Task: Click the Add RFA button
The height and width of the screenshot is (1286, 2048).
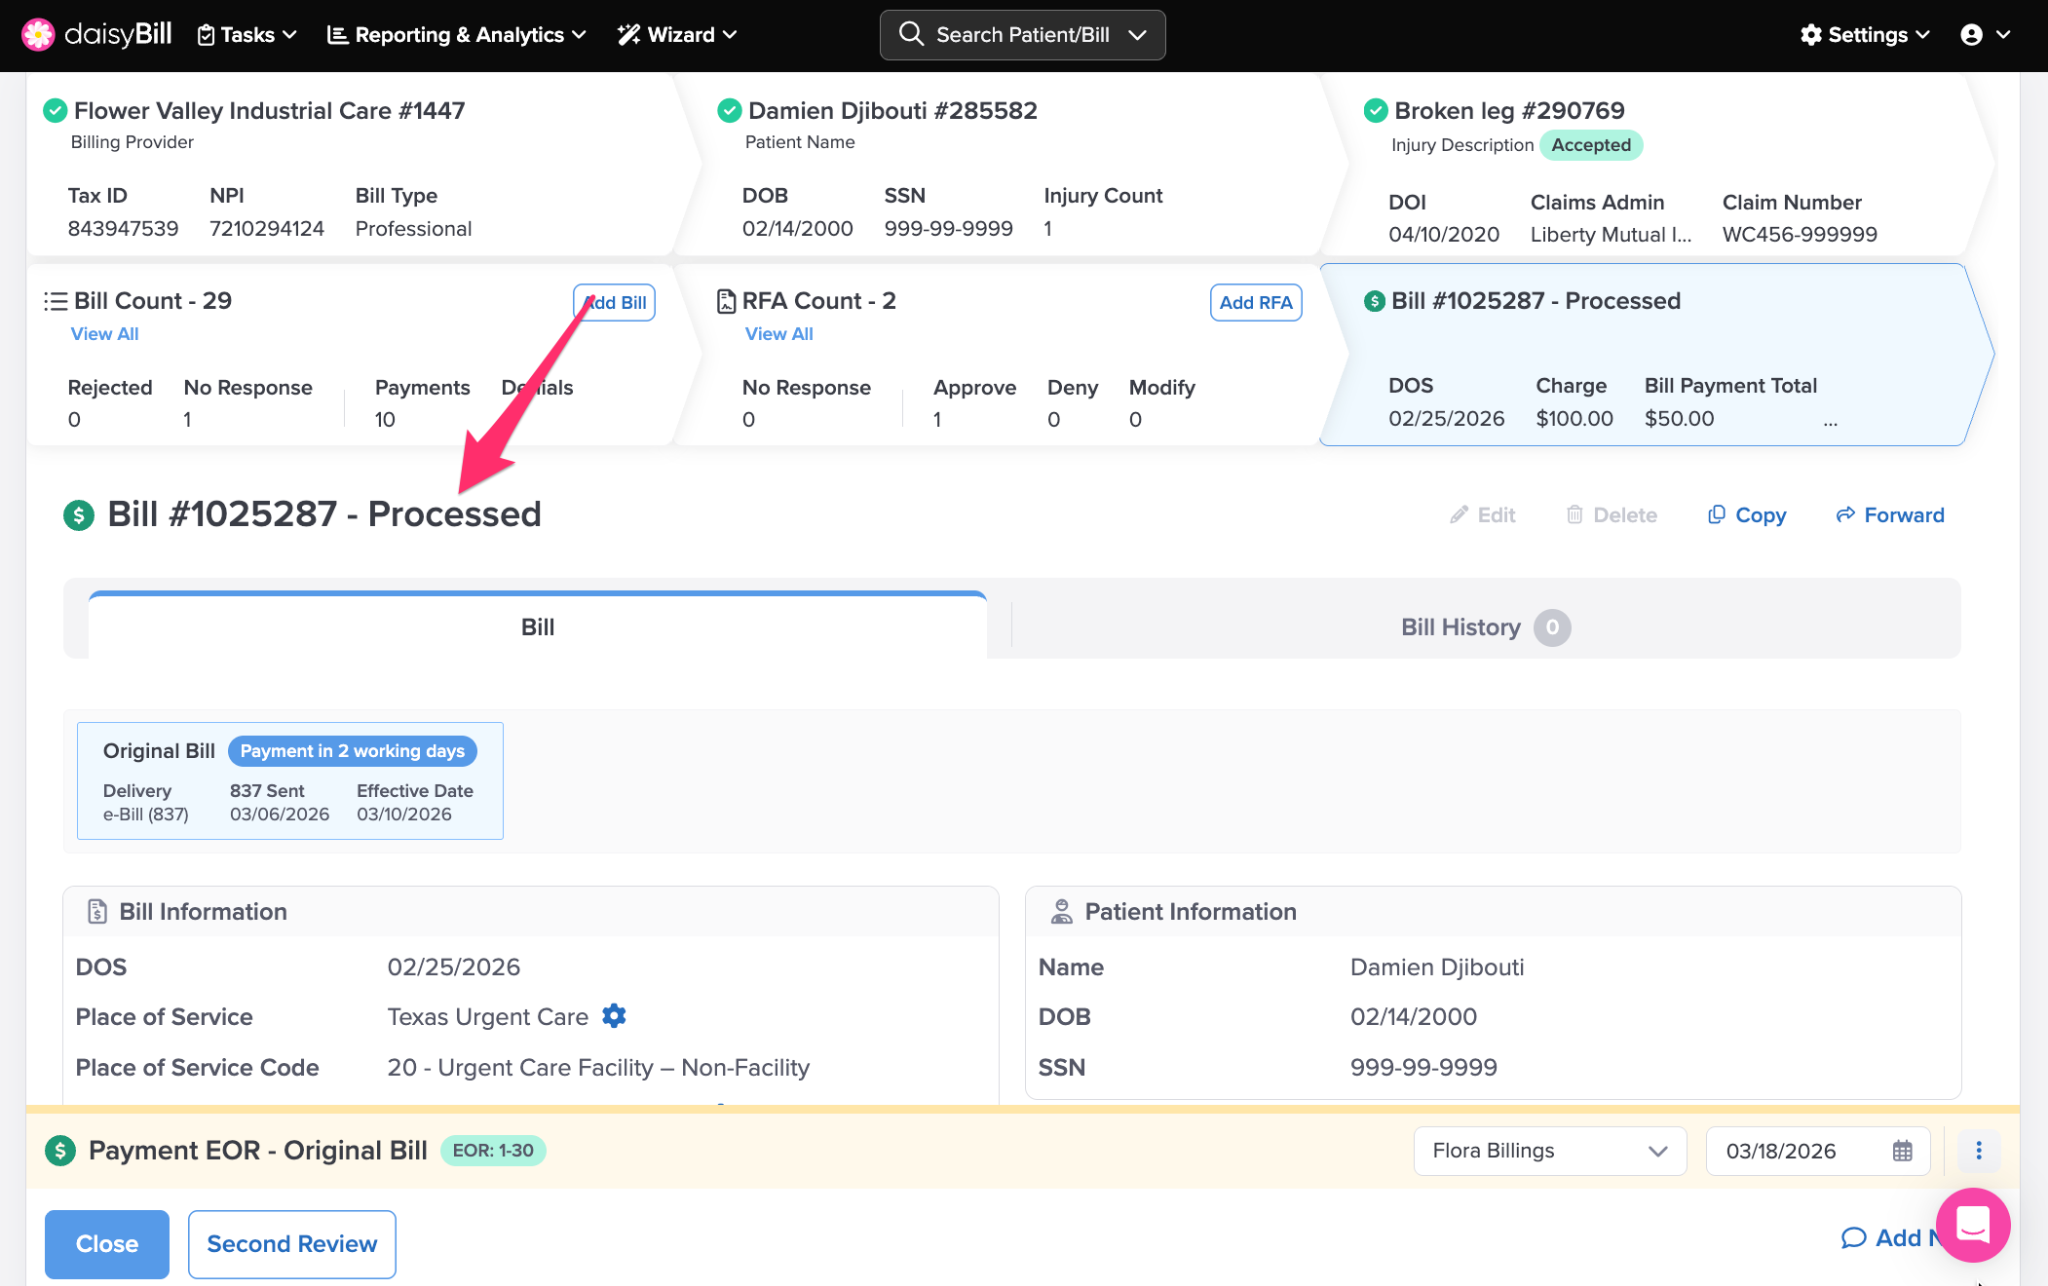Action: tap(1255, 302)
